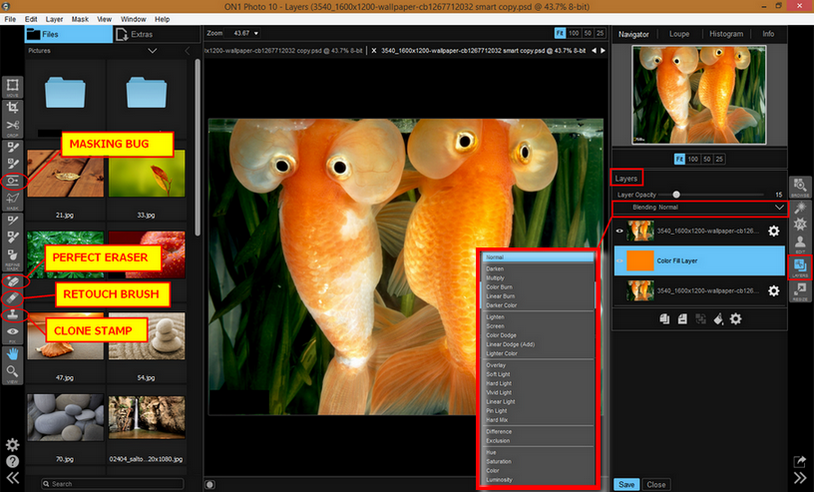Collapse the browser pane with the arrow beside the Pictures dropdown
Screen dimensions: 814x492
click(187, 51)
